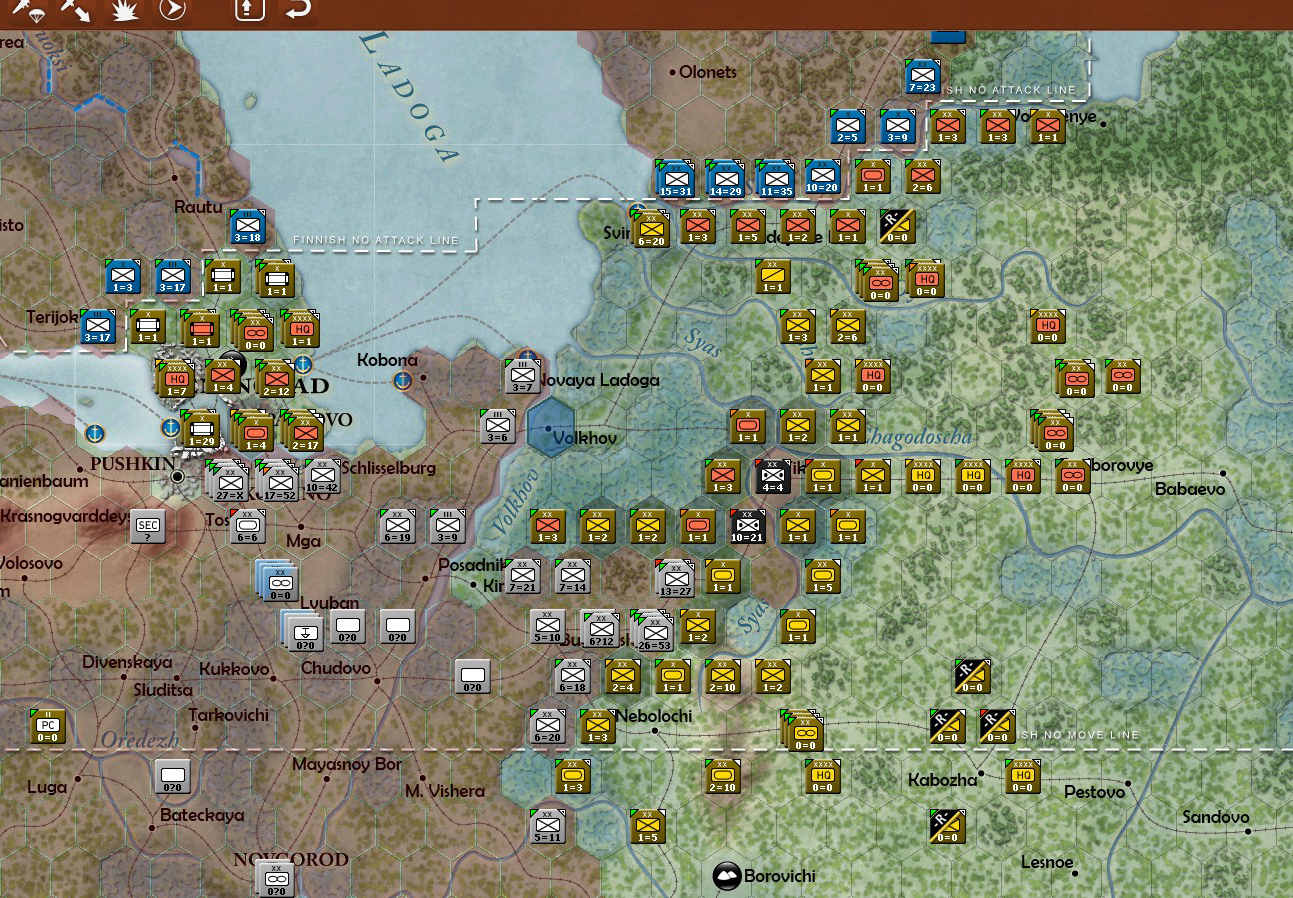
Task: Select the German unit marked 10=42
Action: [x=322, y=477]
